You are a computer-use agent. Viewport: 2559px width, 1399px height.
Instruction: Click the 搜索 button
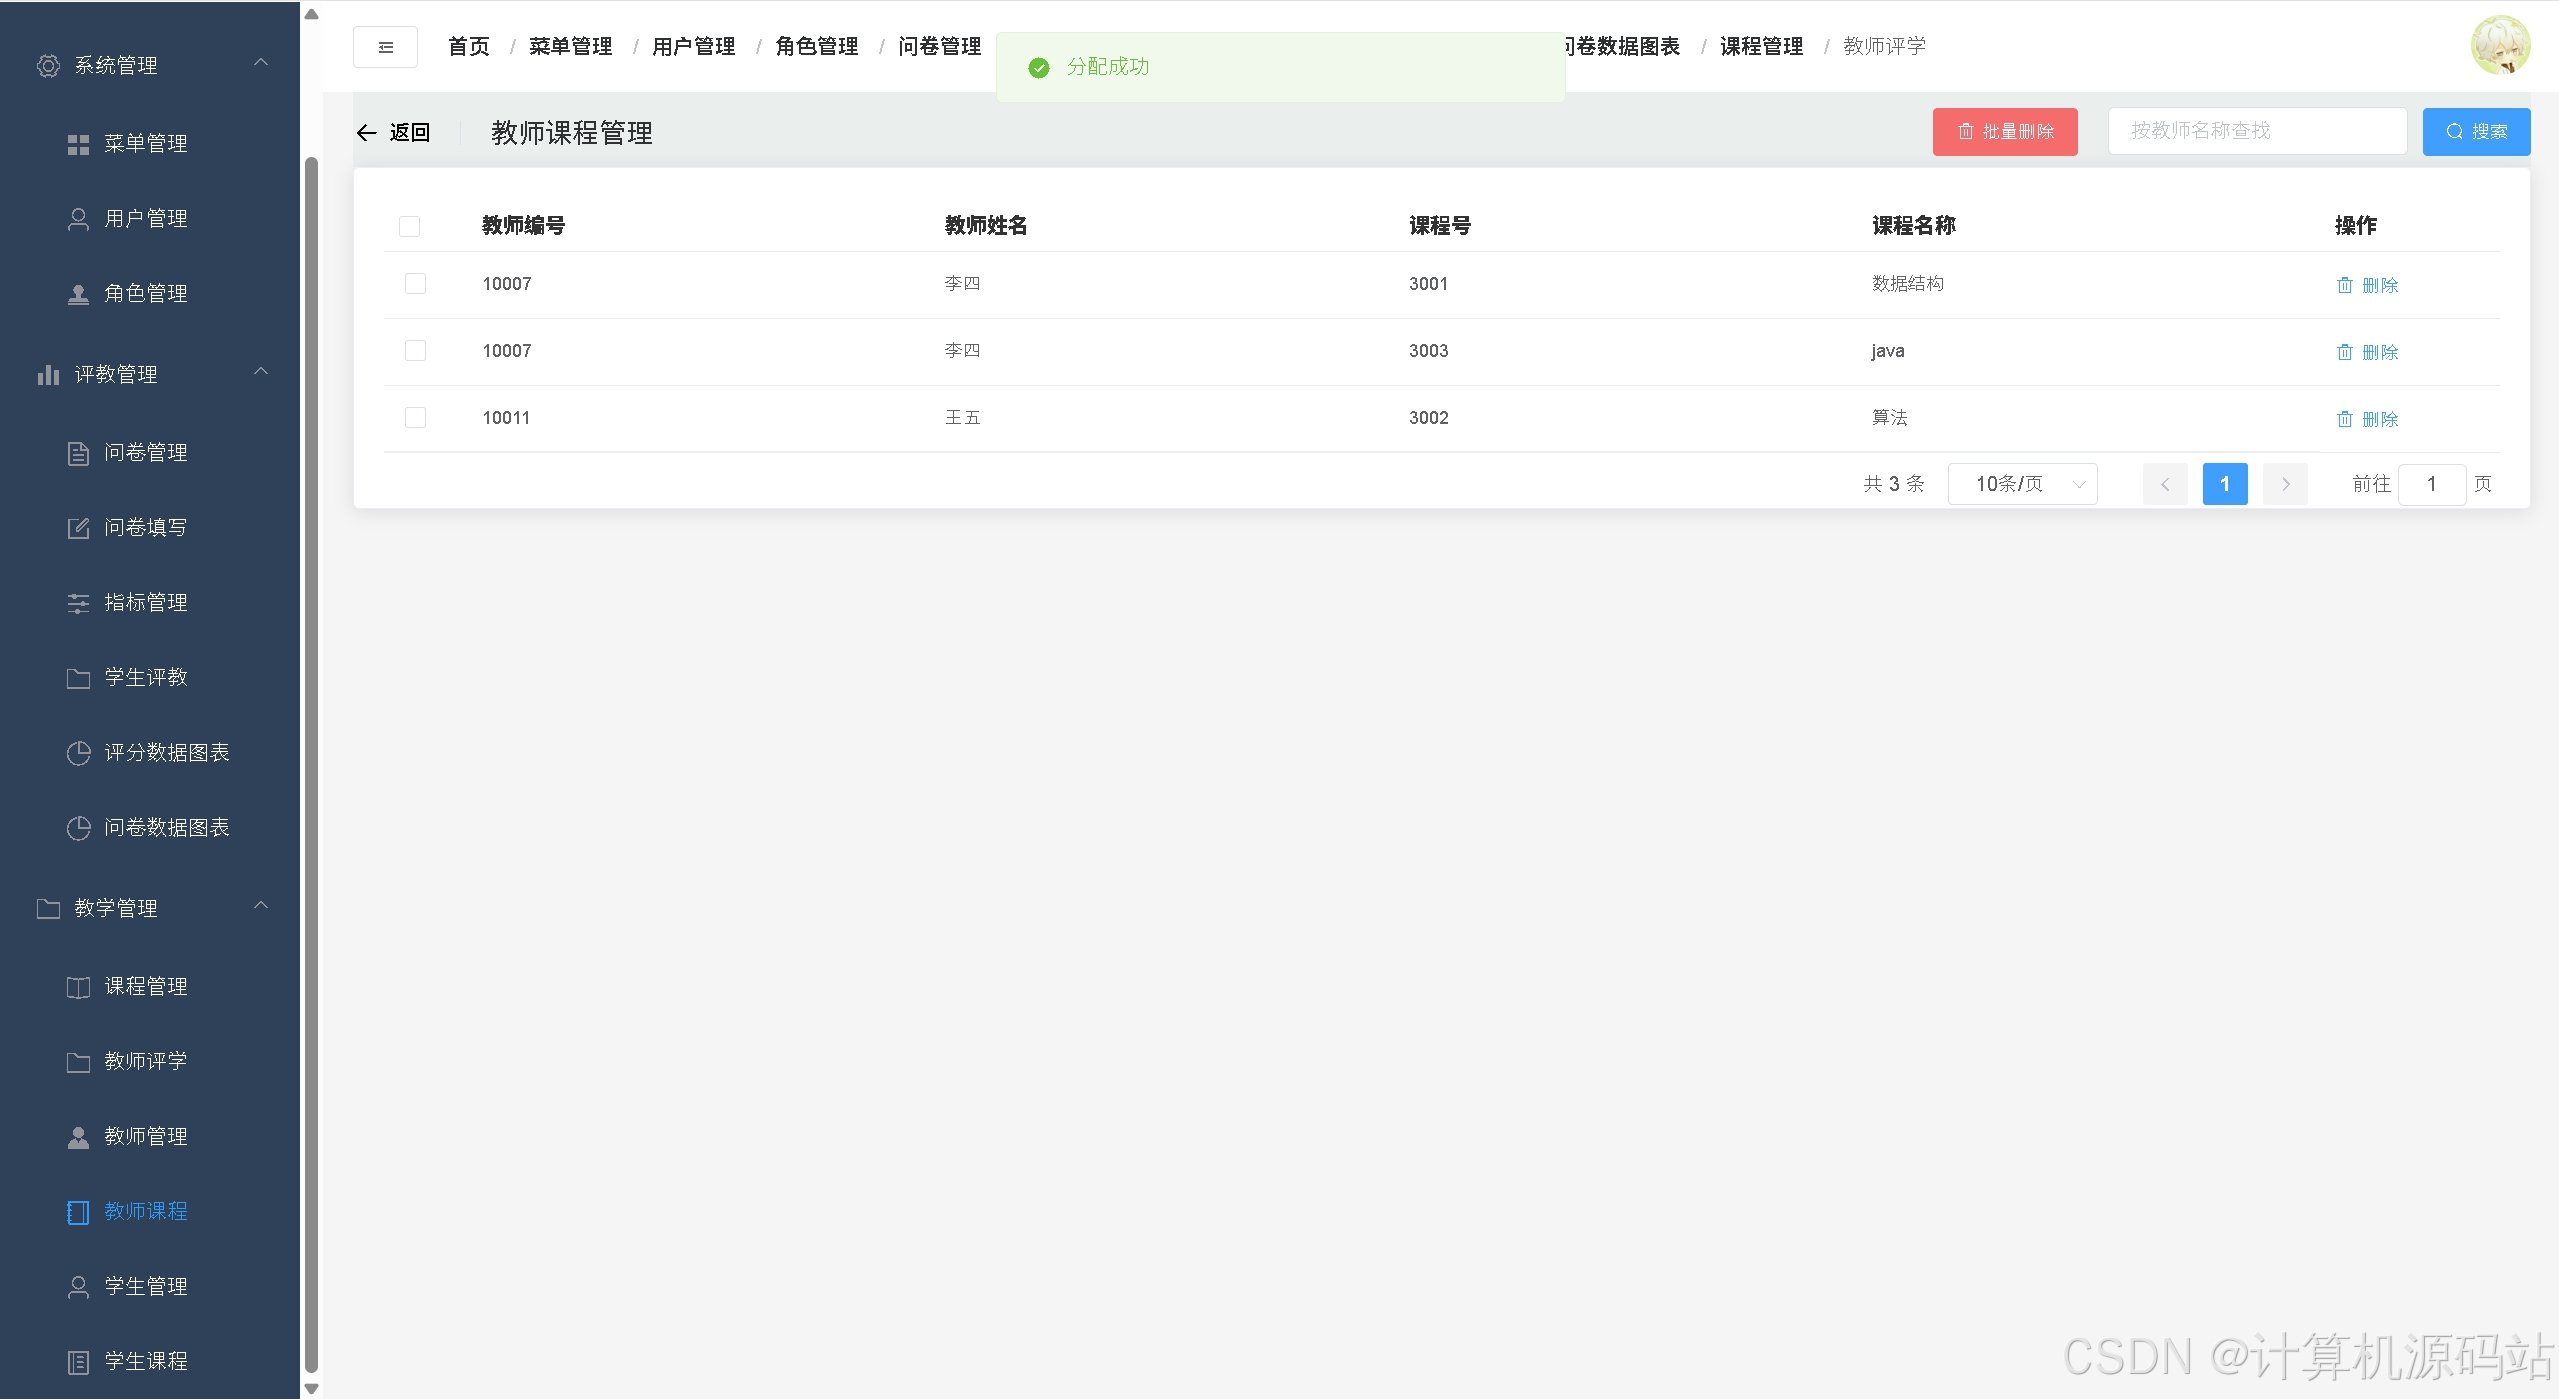(2475, 132)
